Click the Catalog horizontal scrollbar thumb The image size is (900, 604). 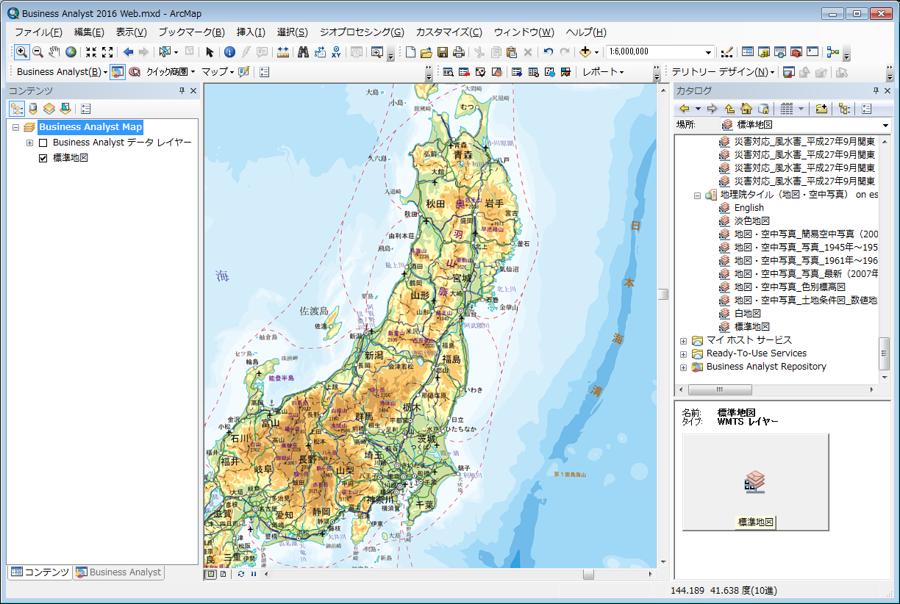(720, 390)
